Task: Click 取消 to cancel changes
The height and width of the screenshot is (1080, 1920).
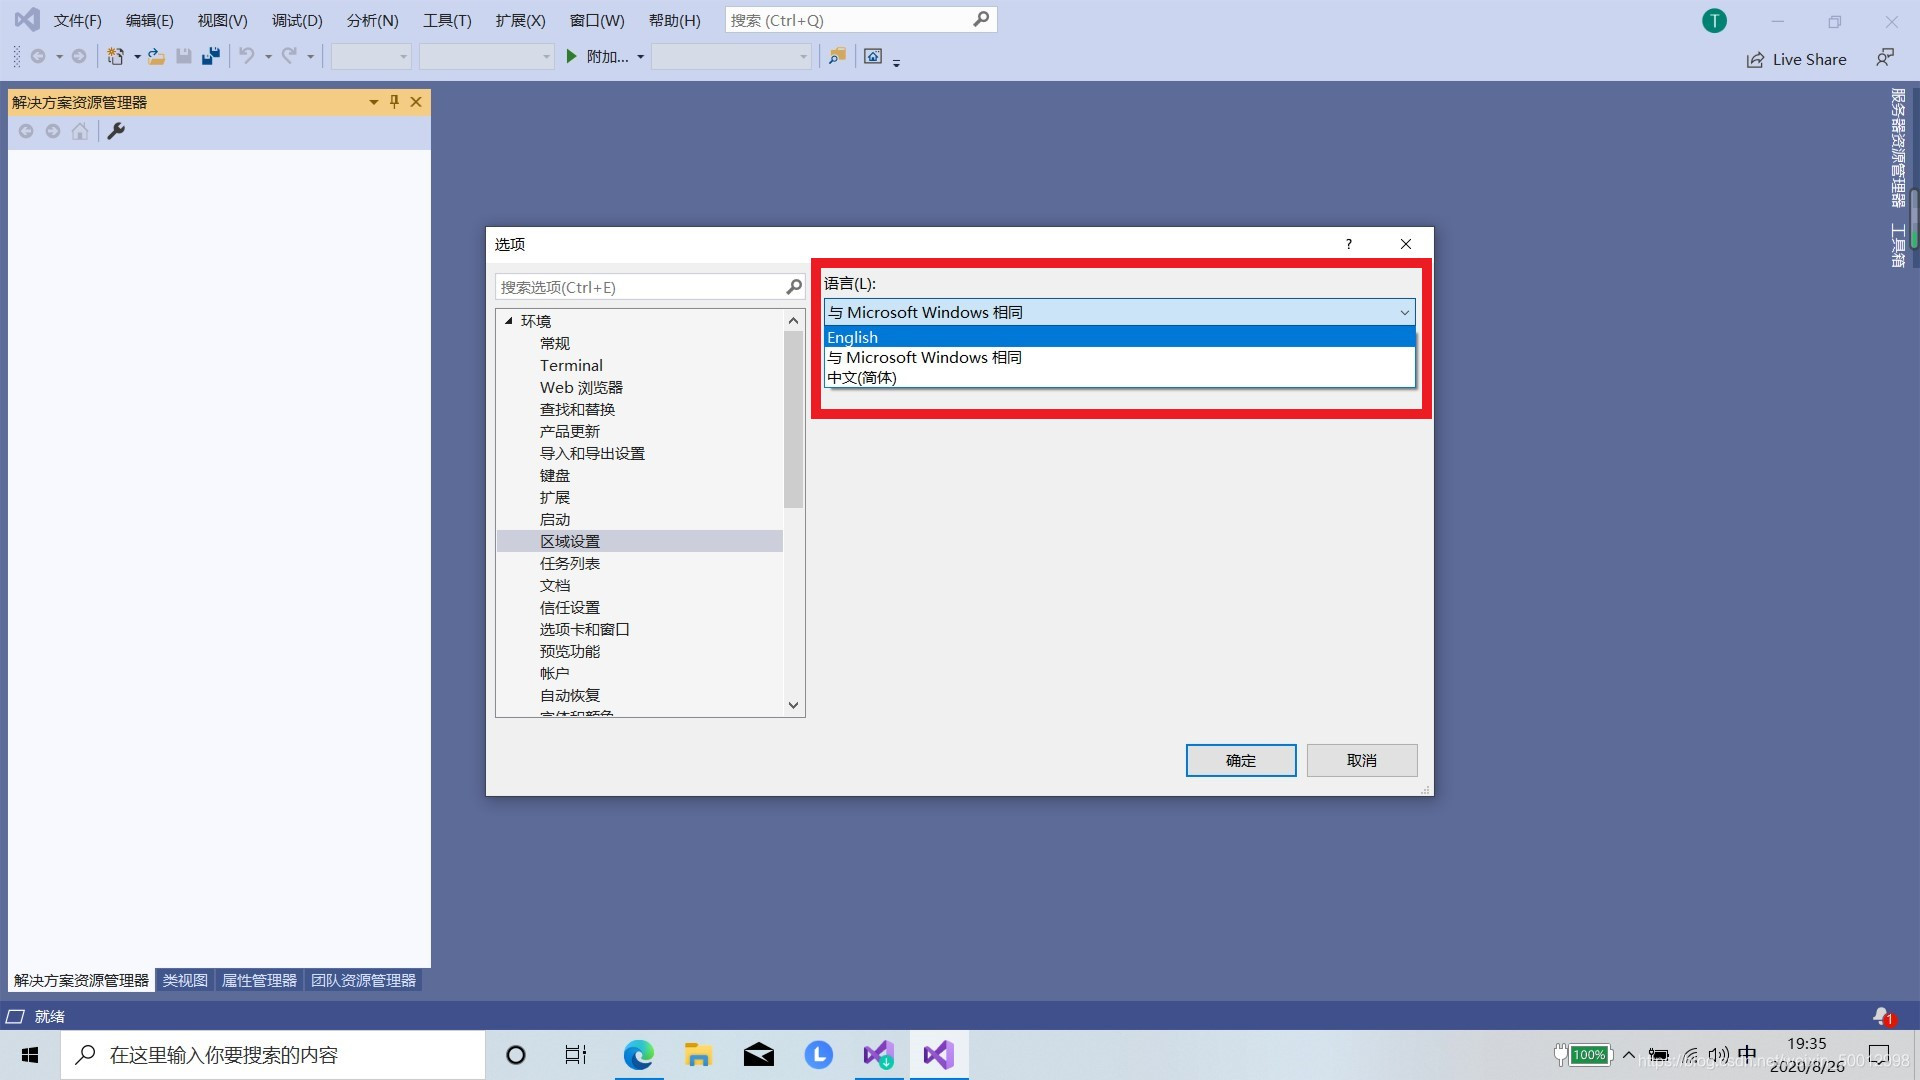Action: (x=1361, y=760)
